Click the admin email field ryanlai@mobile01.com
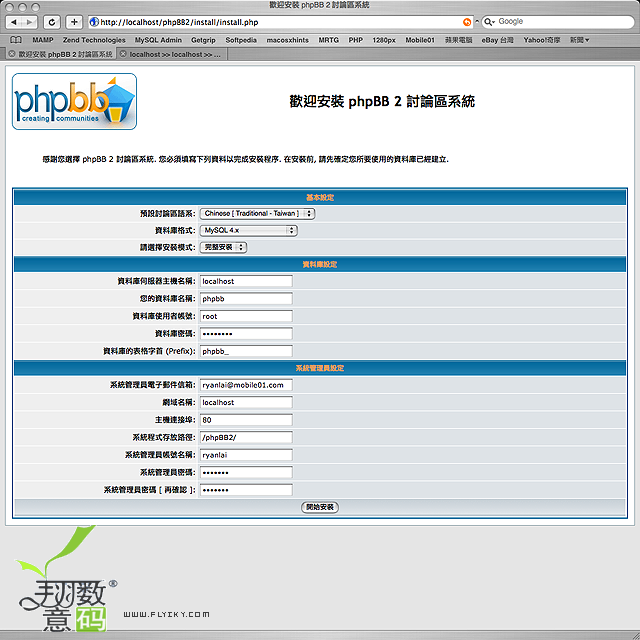This screenshot has width=640, height=640. tap(246, 384)
